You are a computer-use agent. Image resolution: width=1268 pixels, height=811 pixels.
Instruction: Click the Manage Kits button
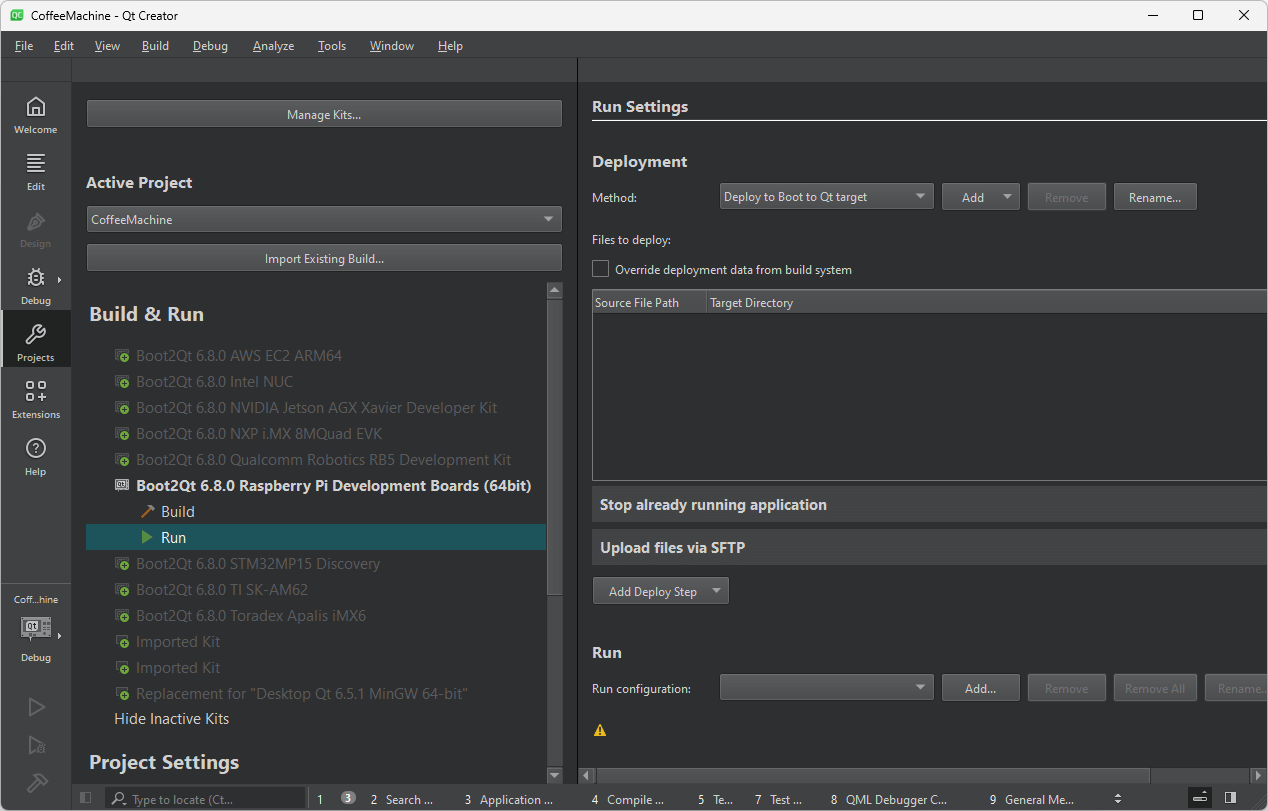tap(324, 114)
